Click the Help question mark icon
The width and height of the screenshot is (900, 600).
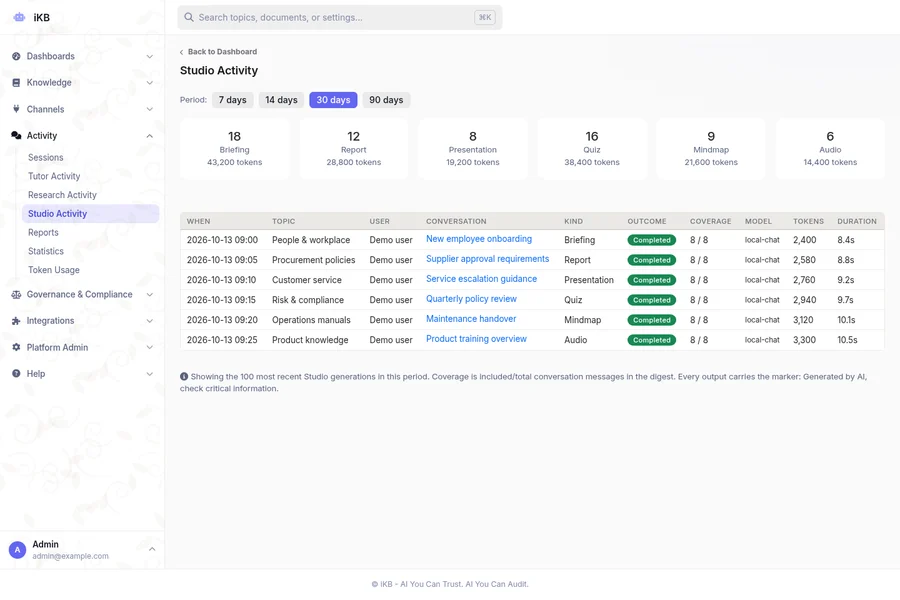[16, 374]
